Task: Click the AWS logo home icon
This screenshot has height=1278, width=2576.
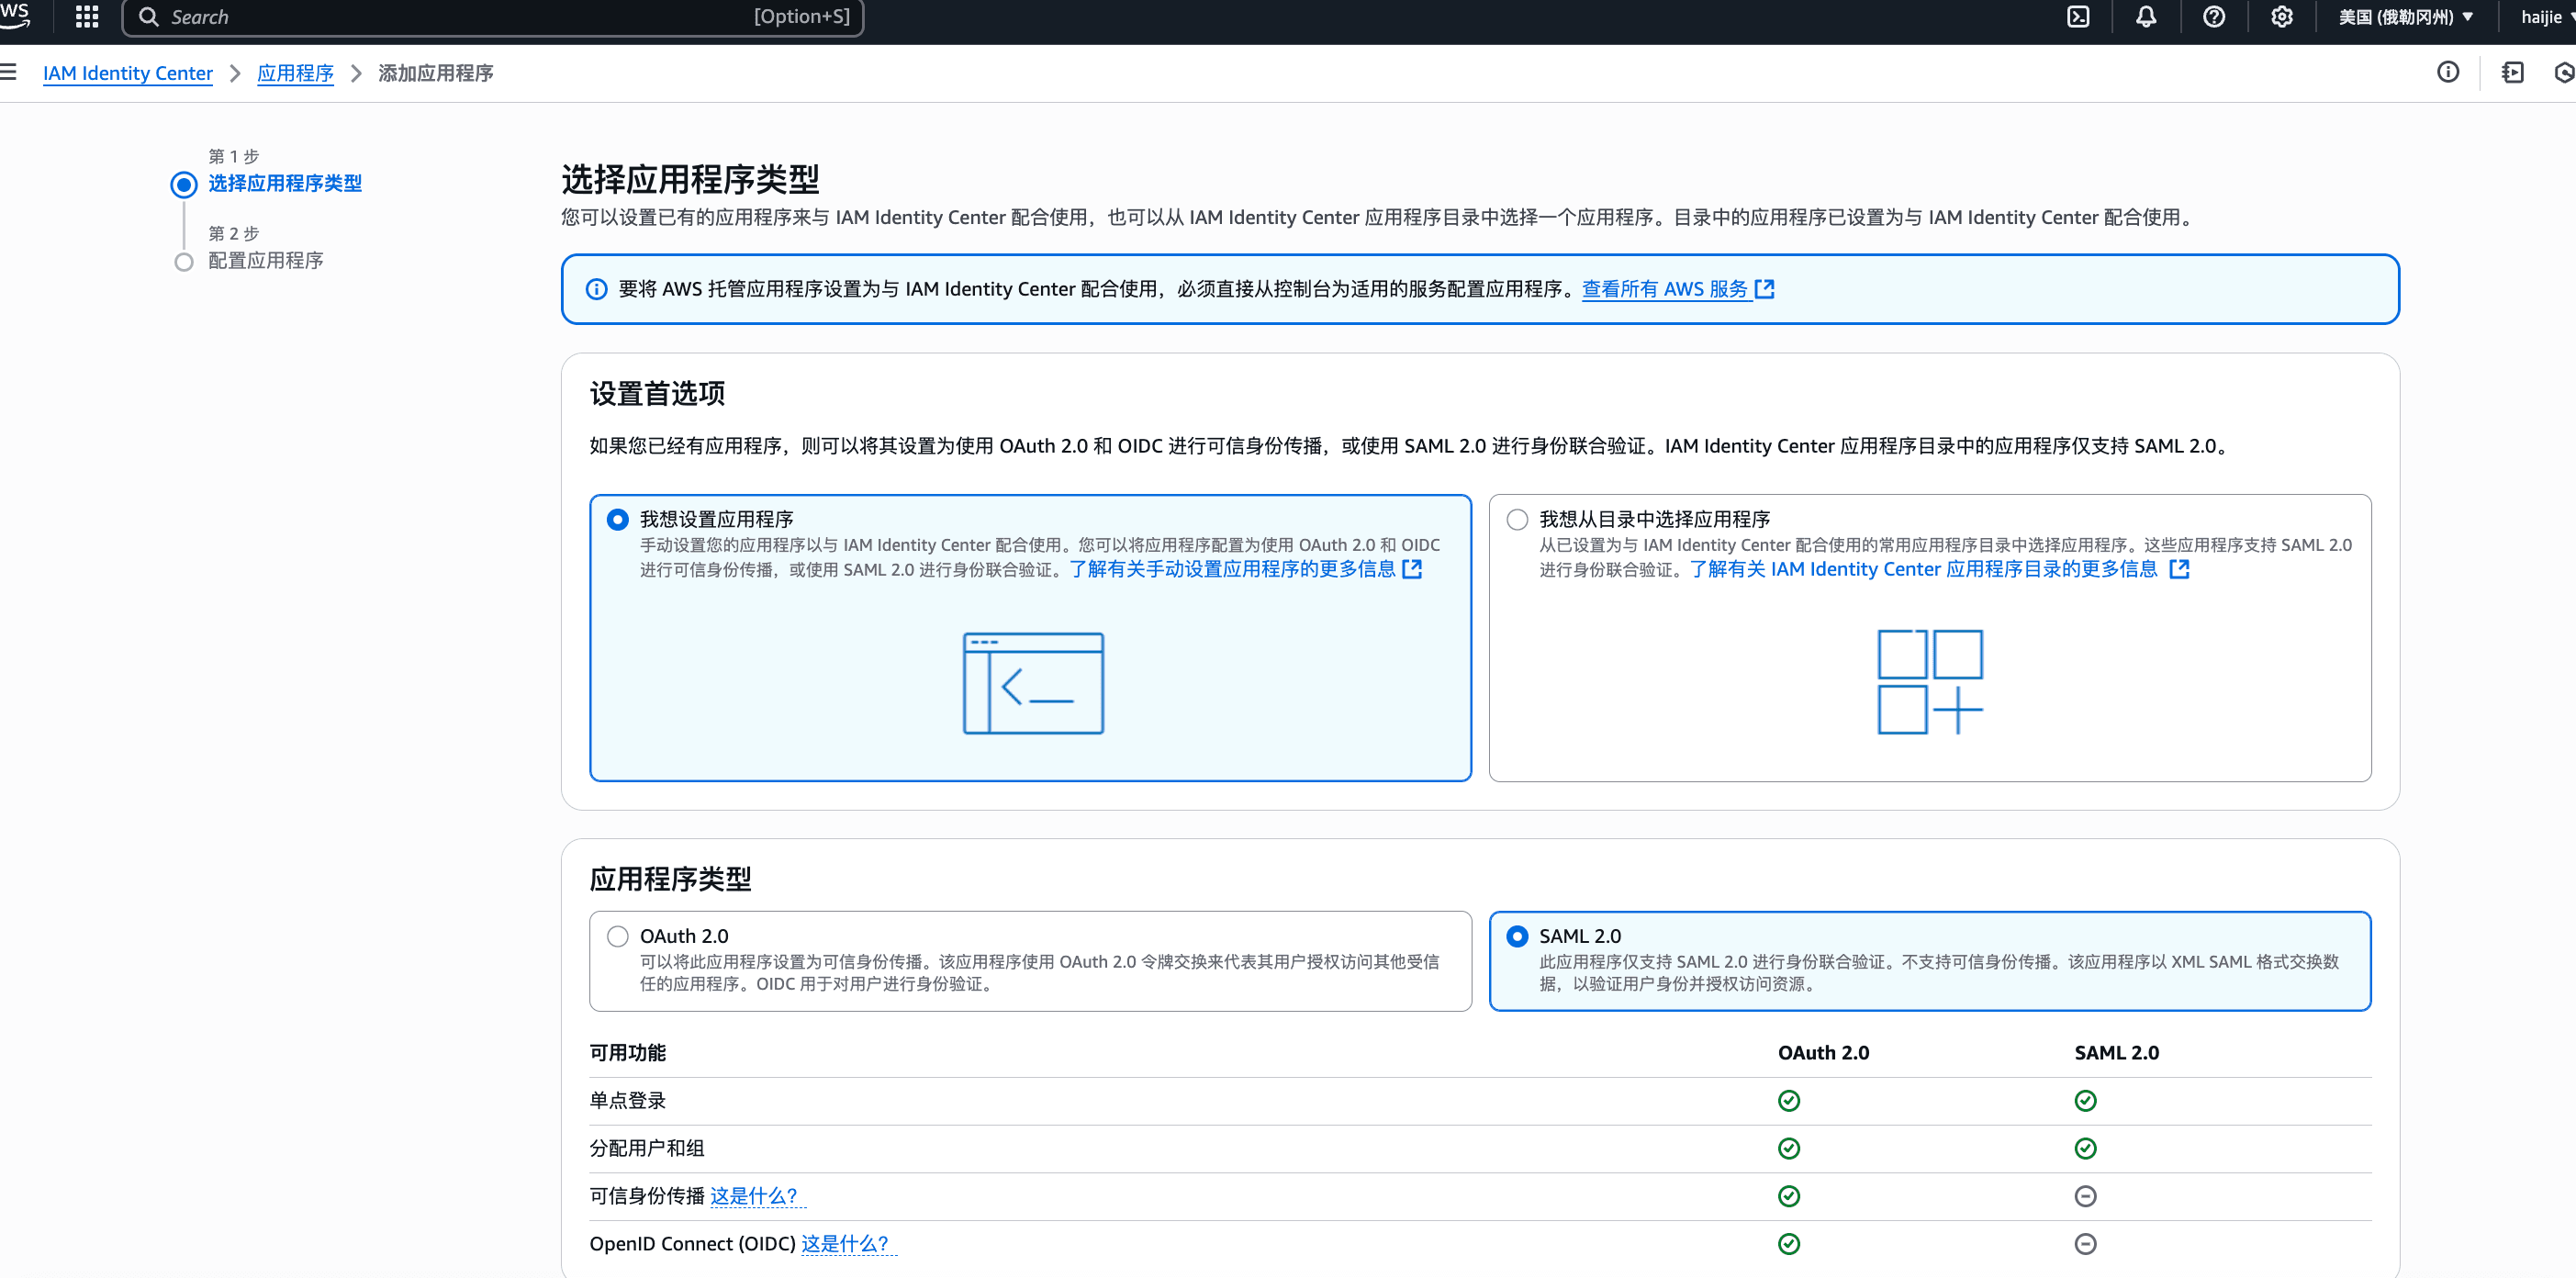Action: point(14,15)
